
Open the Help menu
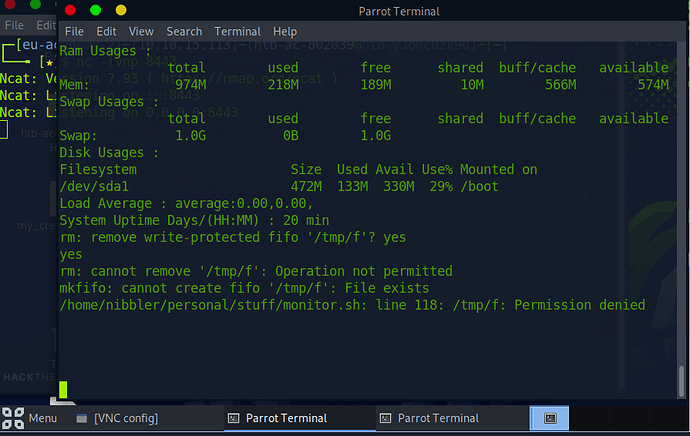pyautogui.click(x=285, y=32)
